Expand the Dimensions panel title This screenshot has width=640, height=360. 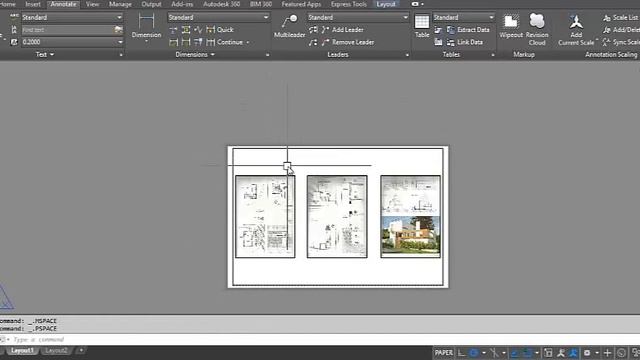[195, 54]
